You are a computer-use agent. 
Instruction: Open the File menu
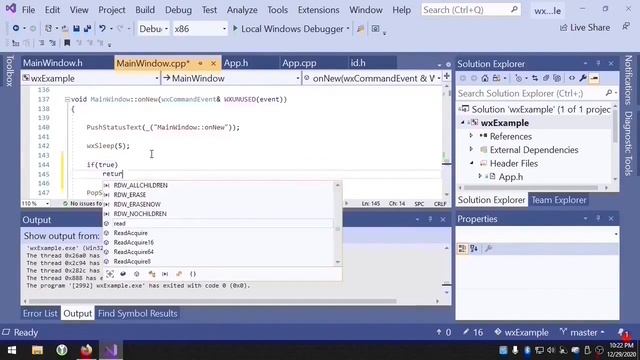[28, 10]
